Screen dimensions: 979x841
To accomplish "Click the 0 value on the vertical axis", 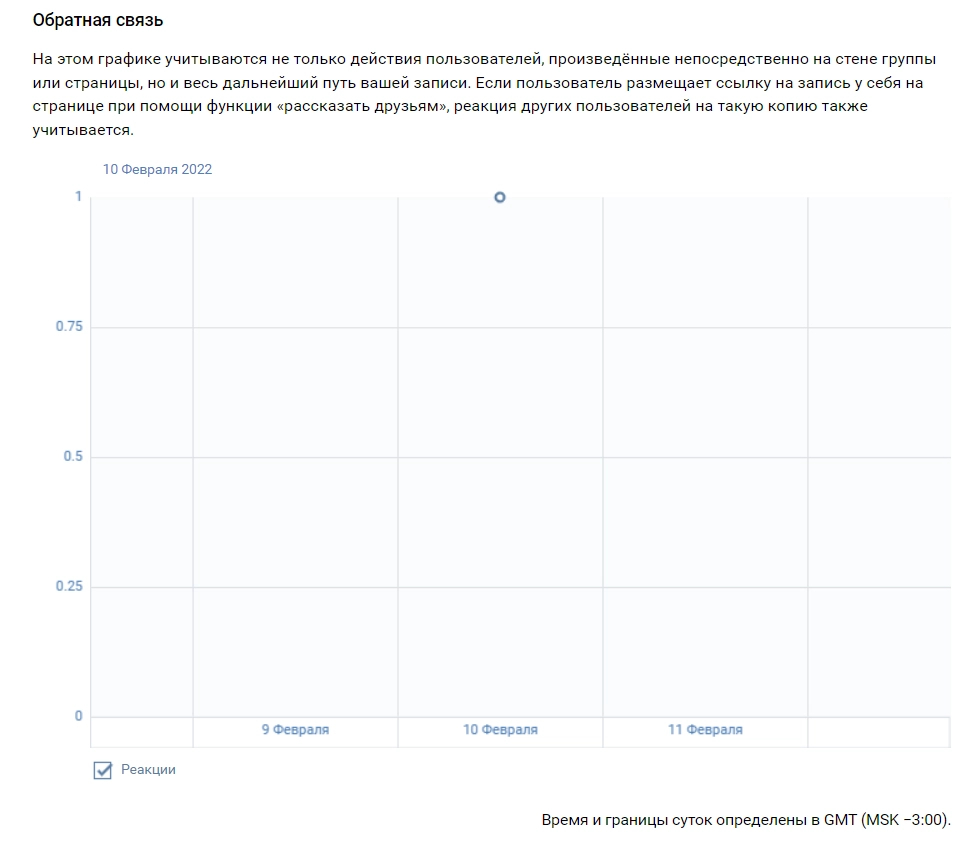I will 78,716.
